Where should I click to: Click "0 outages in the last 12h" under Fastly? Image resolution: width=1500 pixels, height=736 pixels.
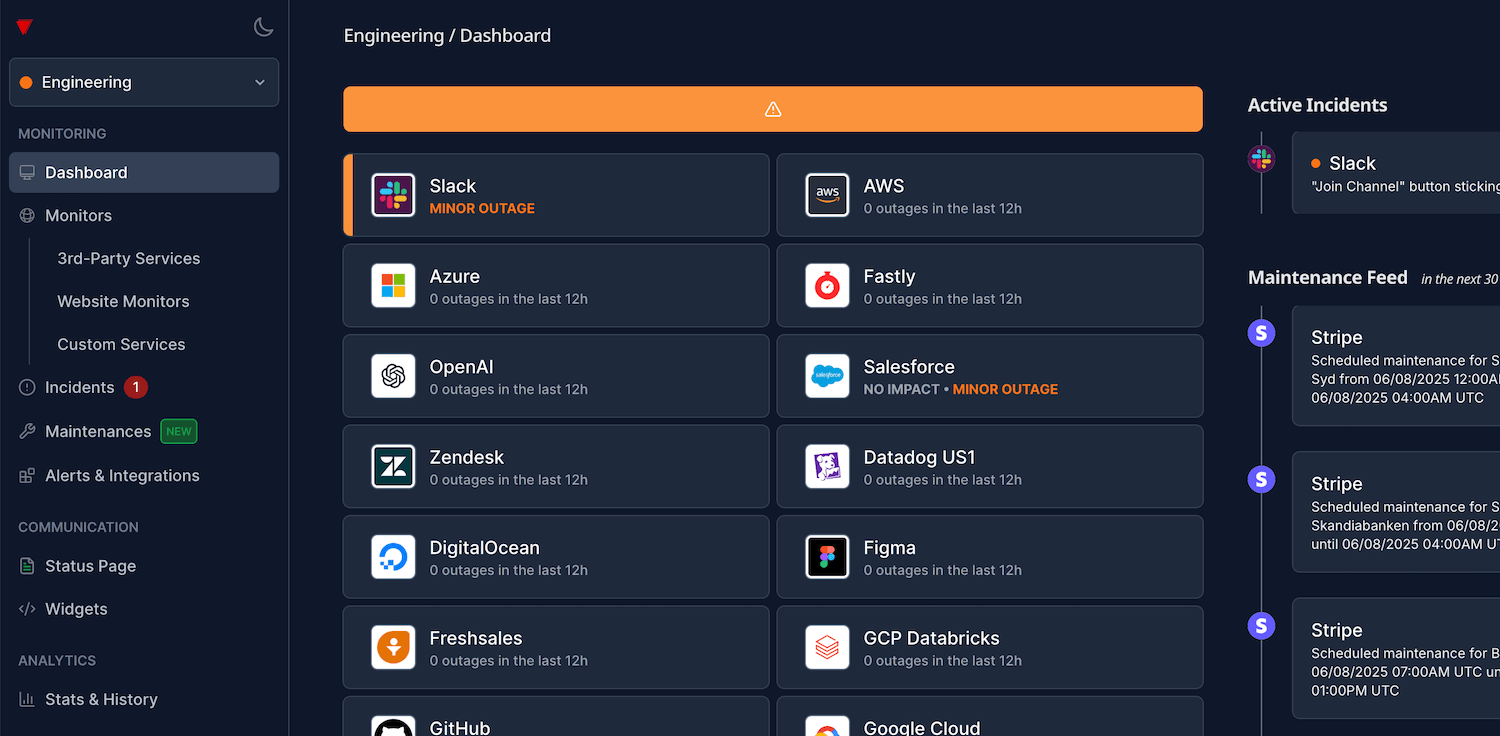coord(943,299)
